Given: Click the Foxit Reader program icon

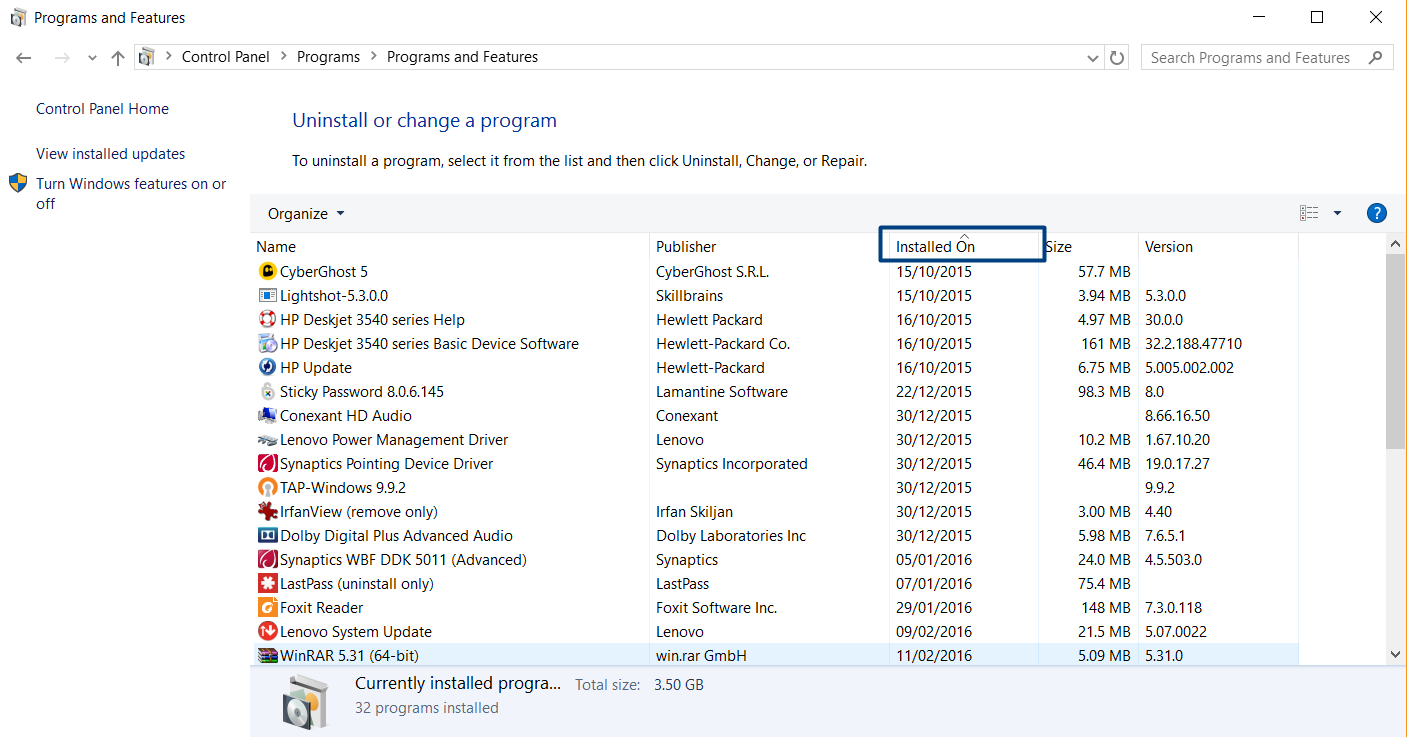Looking at the screenshot, I should 267,607.
